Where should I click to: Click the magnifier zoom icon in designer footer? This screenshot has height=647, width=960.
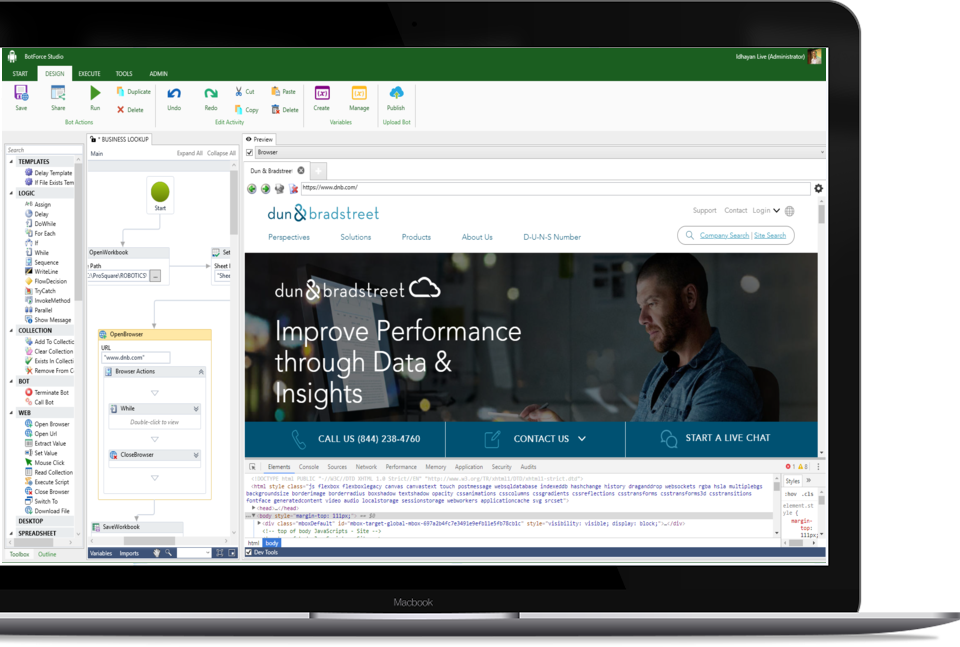pyautogui.click(x=168, y=553)
